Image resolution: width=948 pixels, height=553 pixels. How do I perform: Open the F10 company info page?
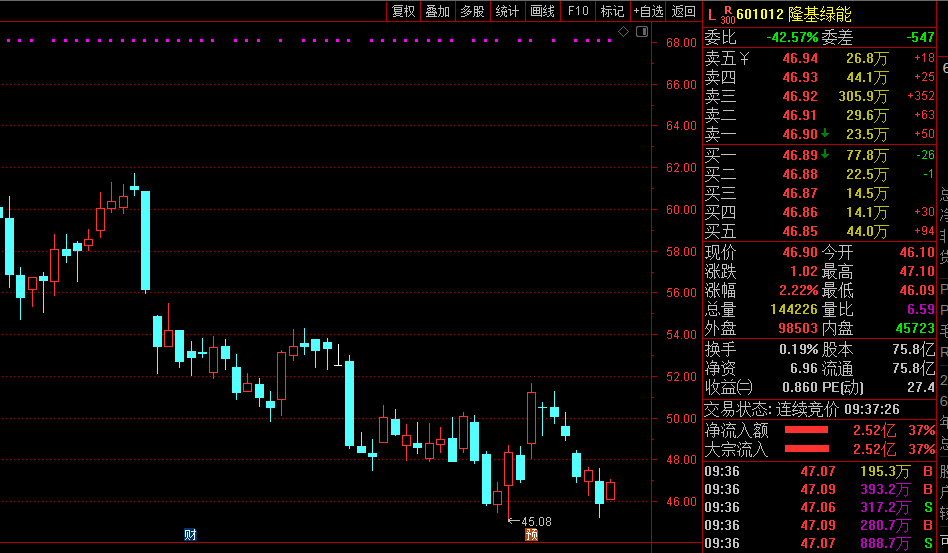[577, 11]
